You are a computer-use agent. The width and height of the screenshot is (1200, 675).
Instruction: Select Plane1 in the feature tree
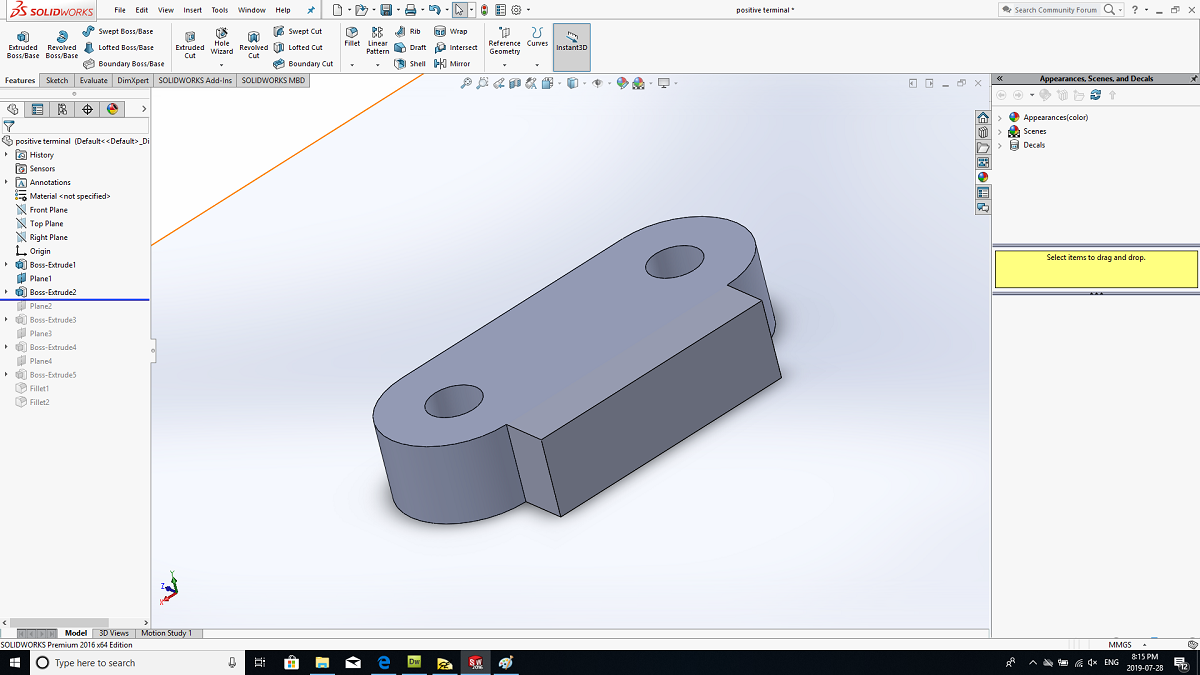pos(33,279)
